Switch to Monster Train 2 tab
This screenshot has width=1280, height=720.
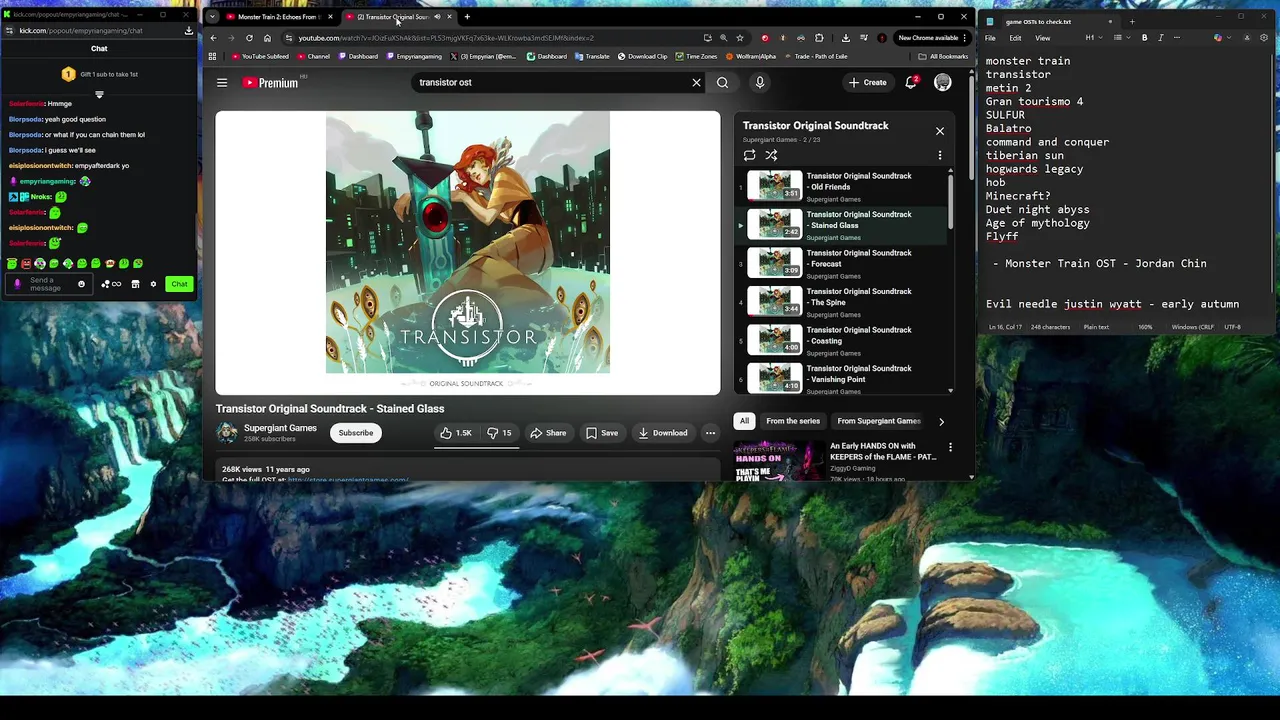point(278,17)
